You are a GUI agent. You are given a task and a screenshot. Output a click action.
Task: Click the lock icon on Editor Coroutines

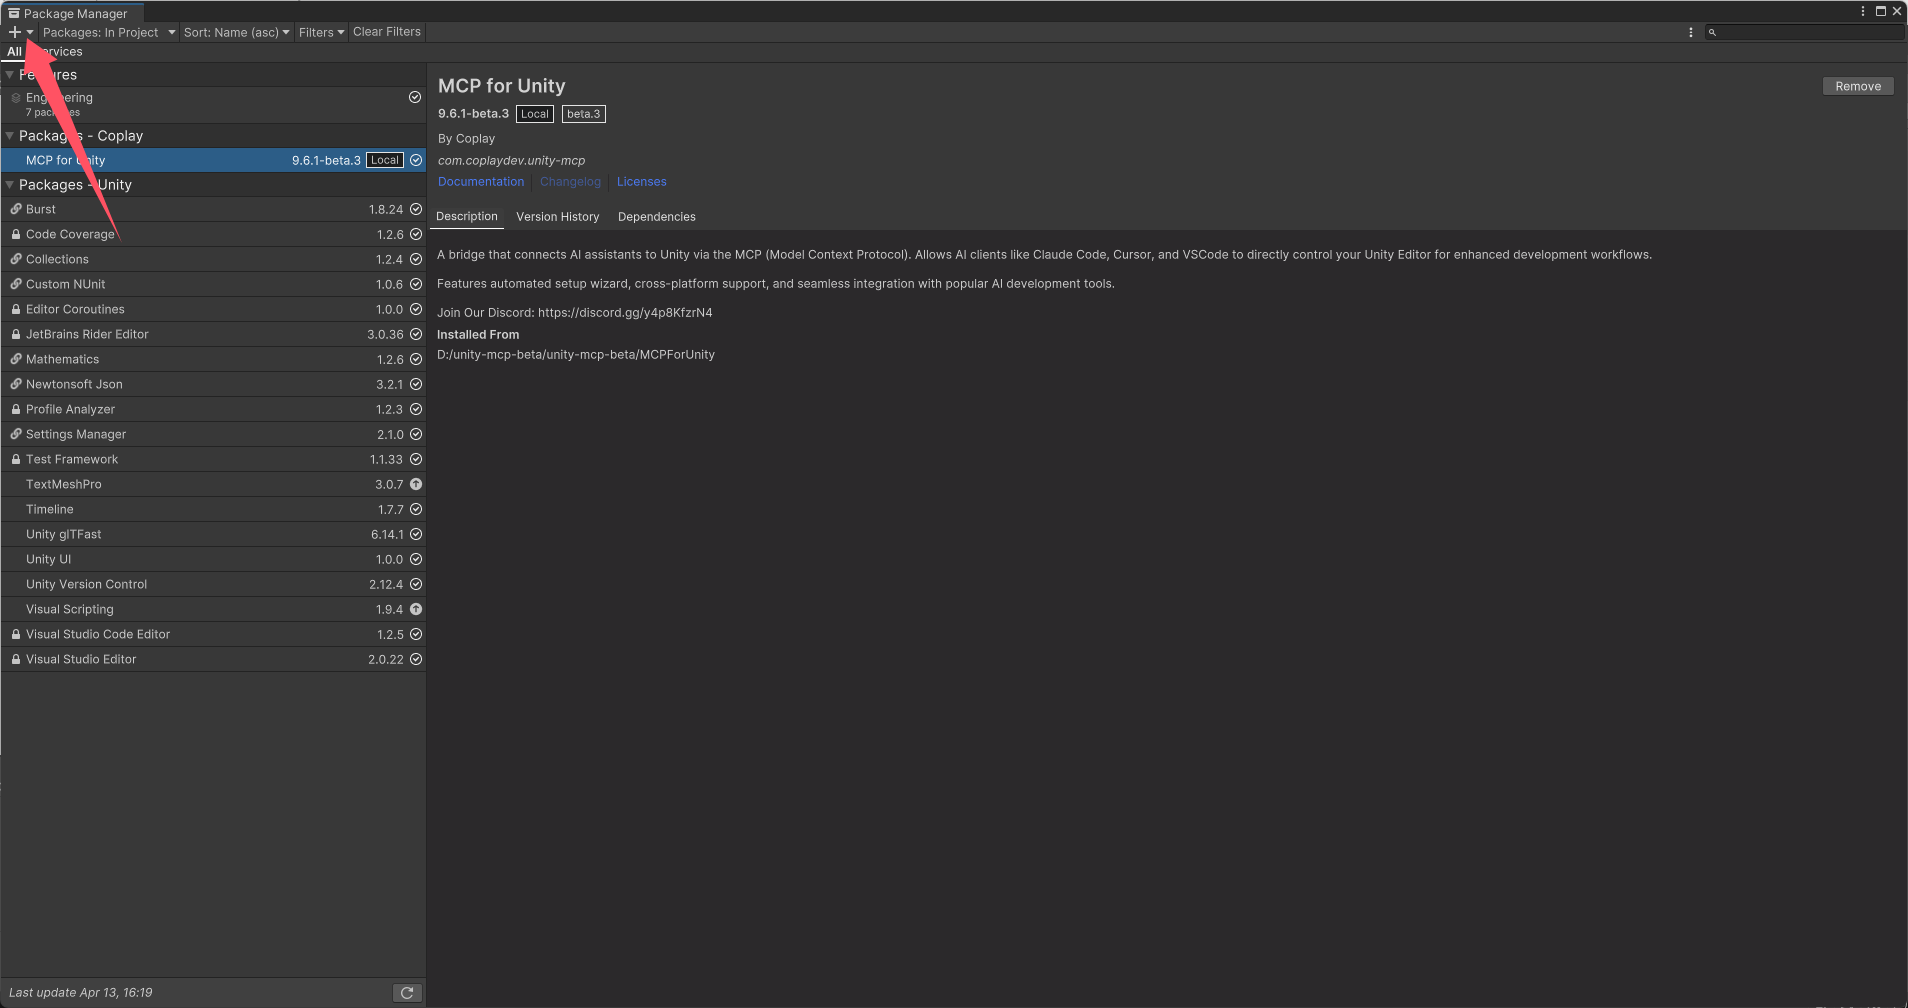[16, 309]
